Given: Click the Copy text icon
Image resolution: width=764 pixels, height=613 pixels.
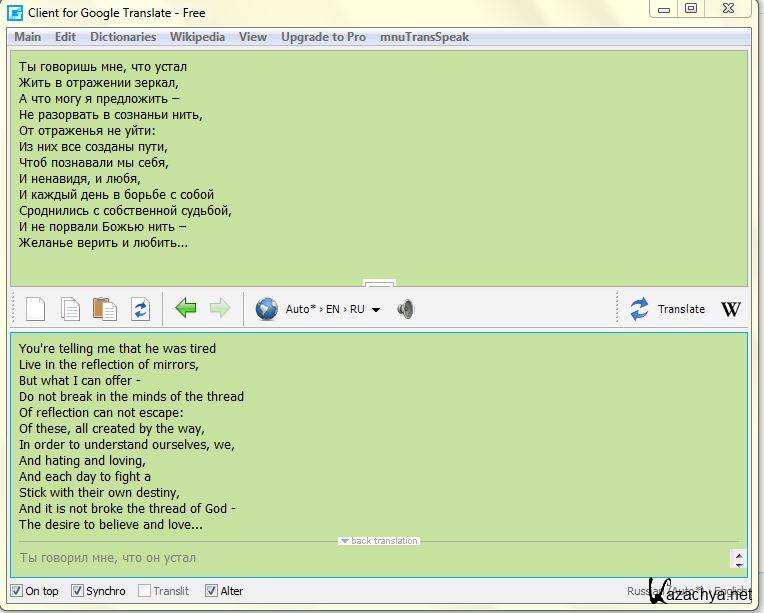Looking at the screenshot, I should coord(70,309).
